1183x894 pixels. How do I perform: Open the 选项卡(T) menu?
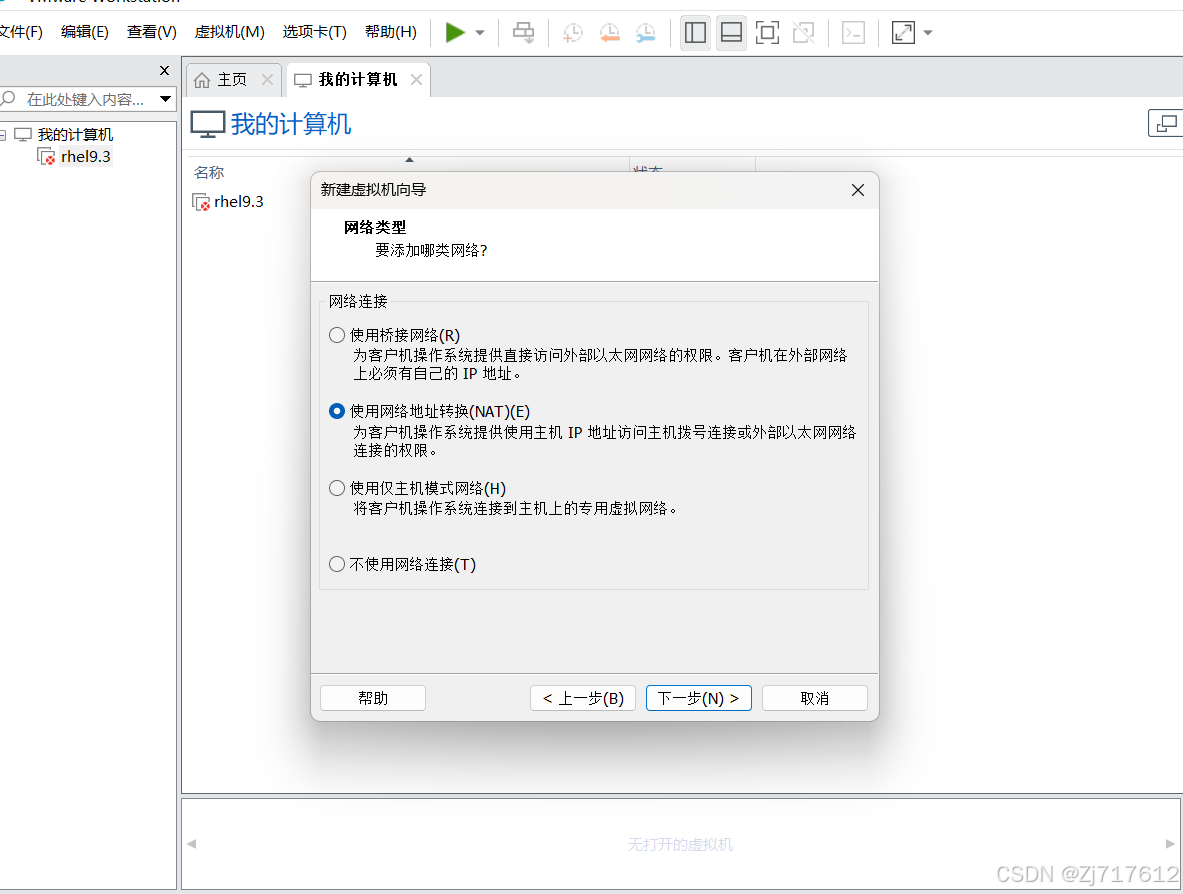click(x=315, y=32)
